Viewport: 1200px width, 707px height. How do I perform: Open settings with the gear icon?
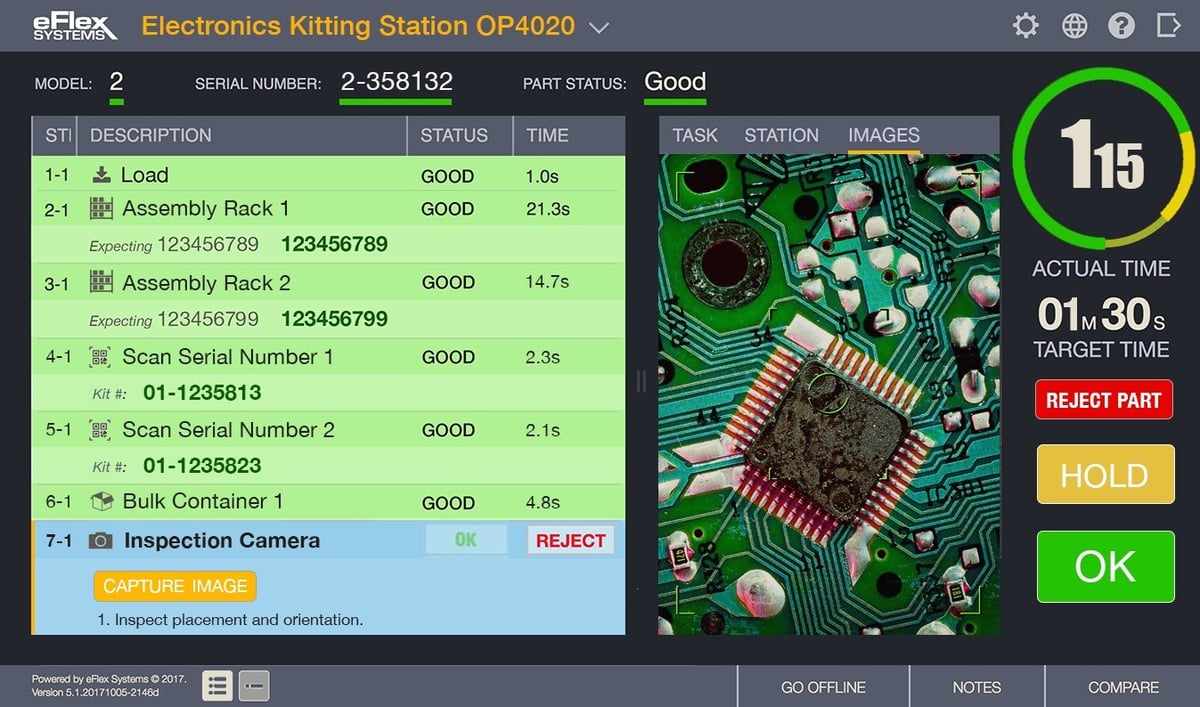click(x=1026, y=26)
